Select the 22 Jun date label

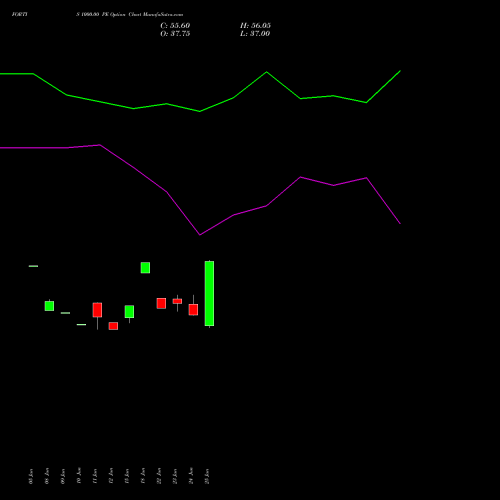coord(159,476)
